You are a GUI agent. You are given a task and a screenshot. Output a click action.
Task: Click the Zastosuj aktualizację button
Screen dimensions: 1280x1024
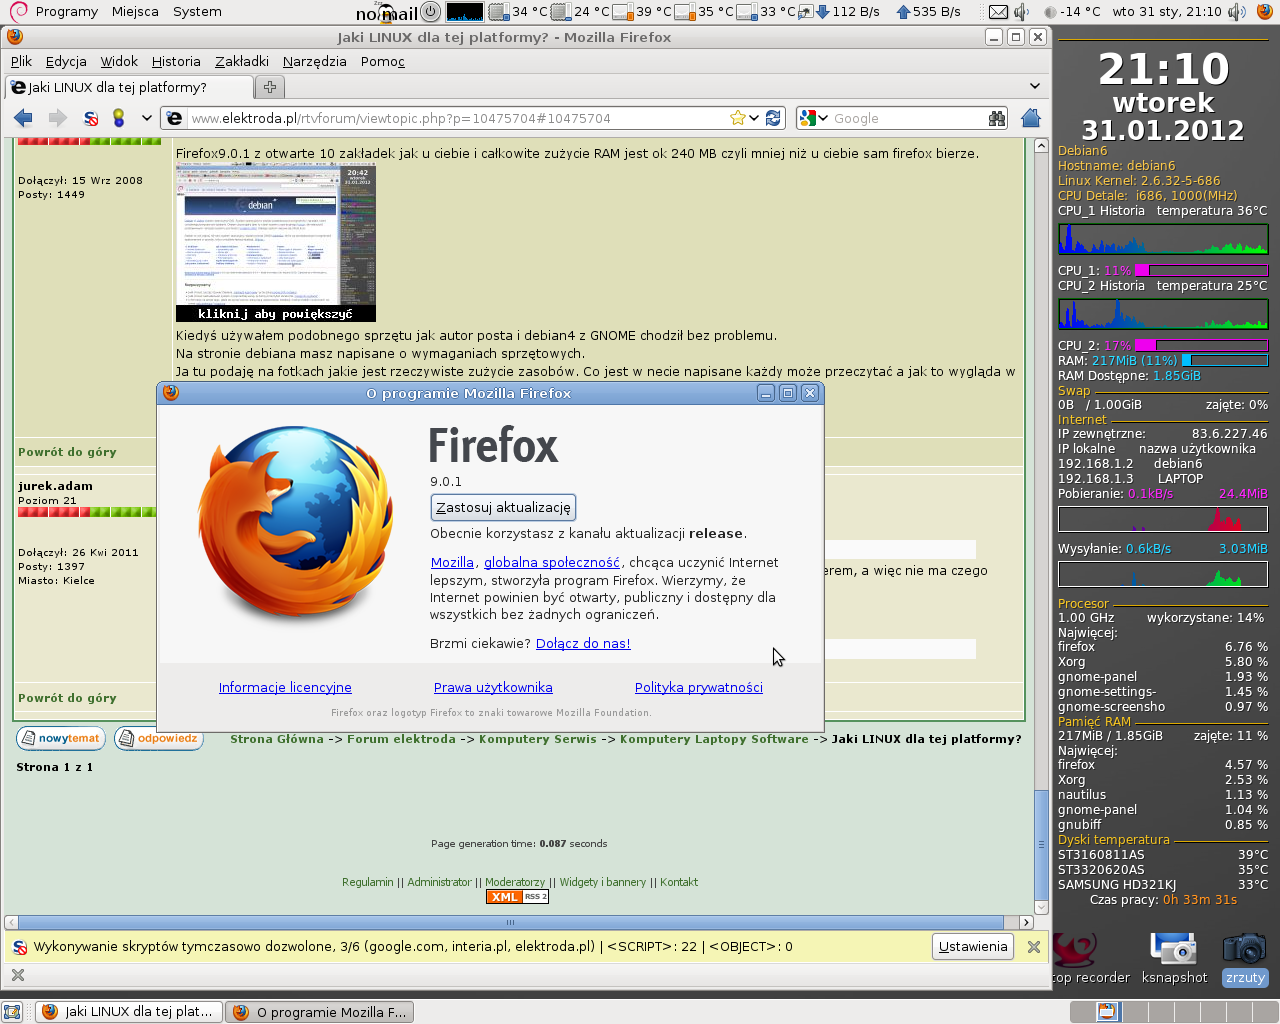coord(503,507)
